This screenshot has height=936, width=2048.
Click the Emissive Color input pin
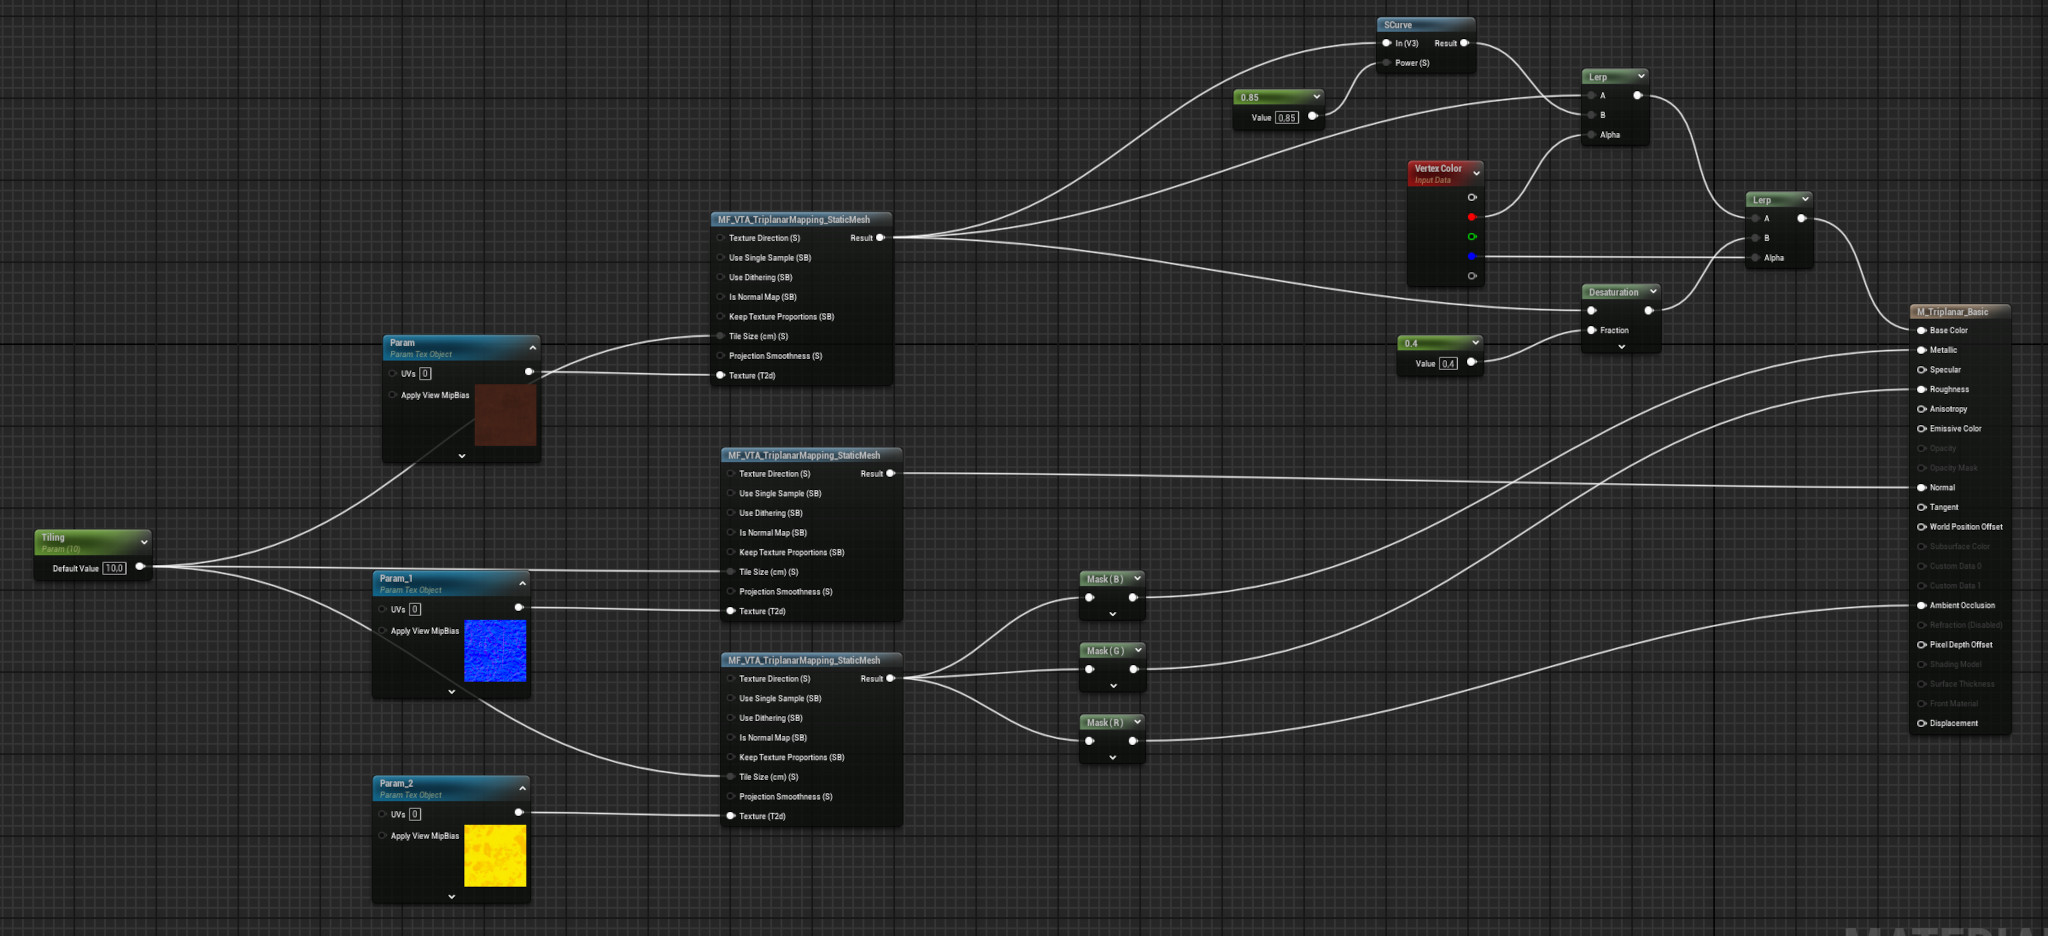[1921, 429]
